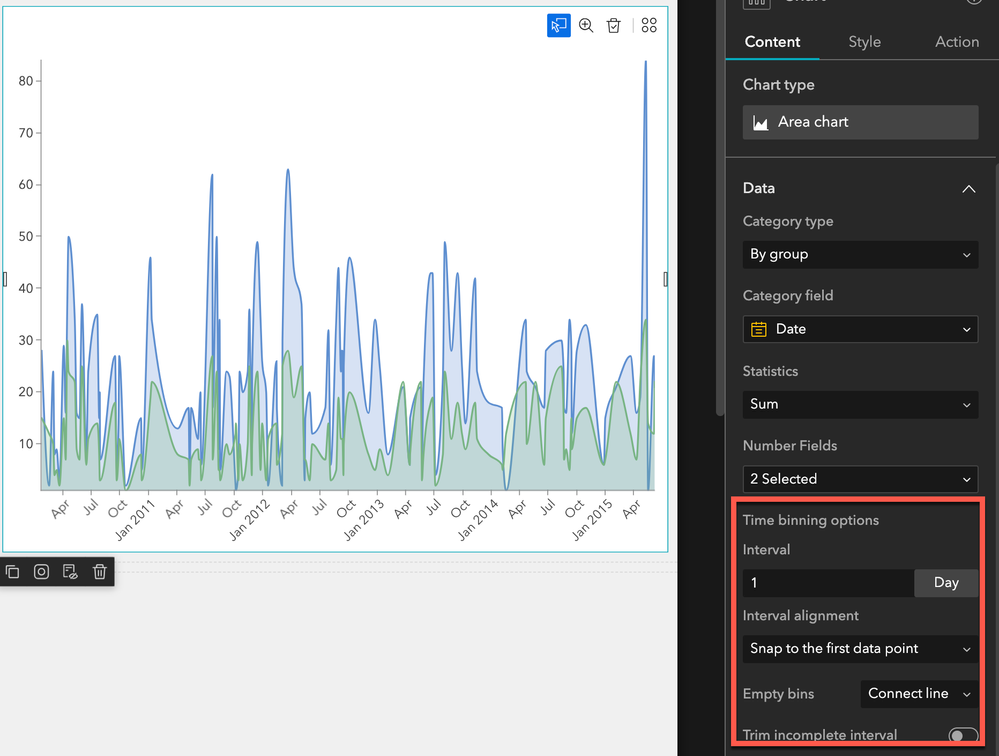Click the Interval value input field
This screenshot has width=999, height=756.
828,583
